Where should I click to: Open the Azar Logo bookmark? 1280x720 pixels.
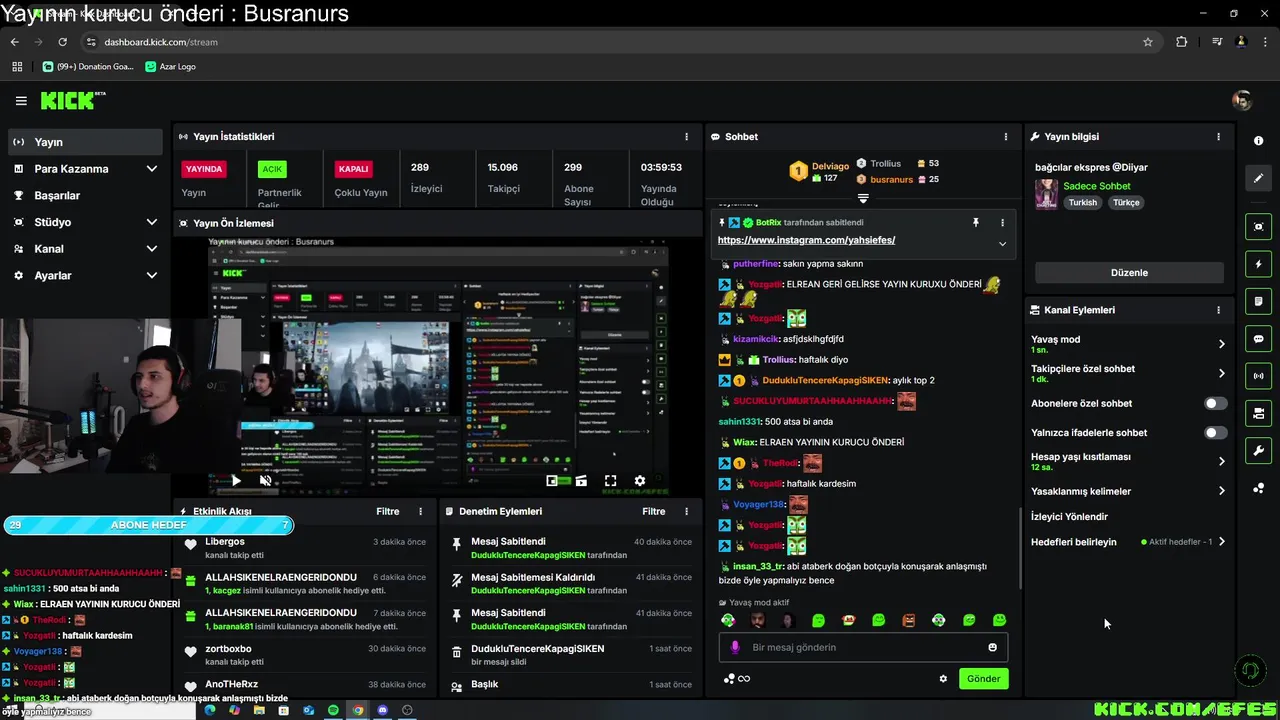(170, 66)
